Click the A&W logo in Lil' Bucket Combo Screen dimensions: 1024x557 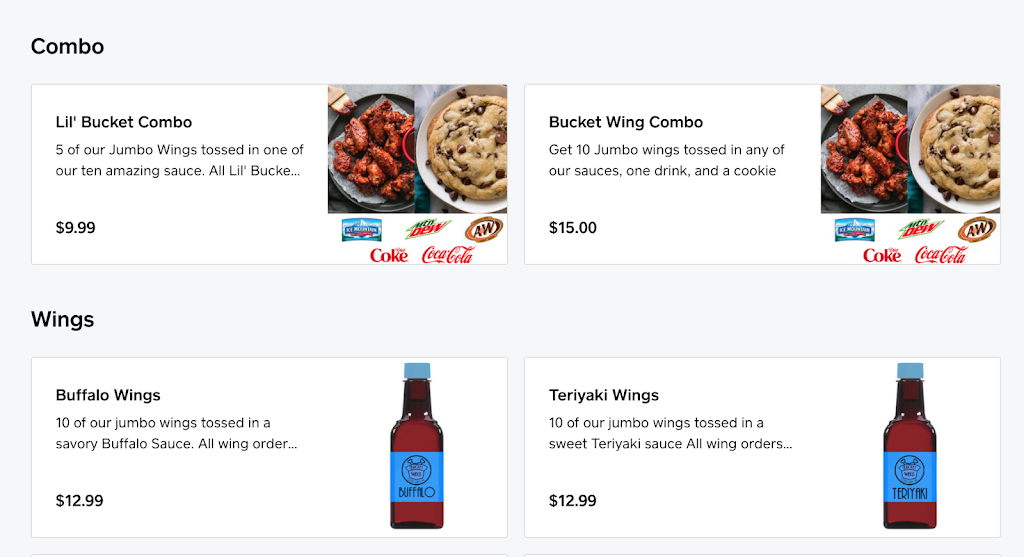(484, 229)
